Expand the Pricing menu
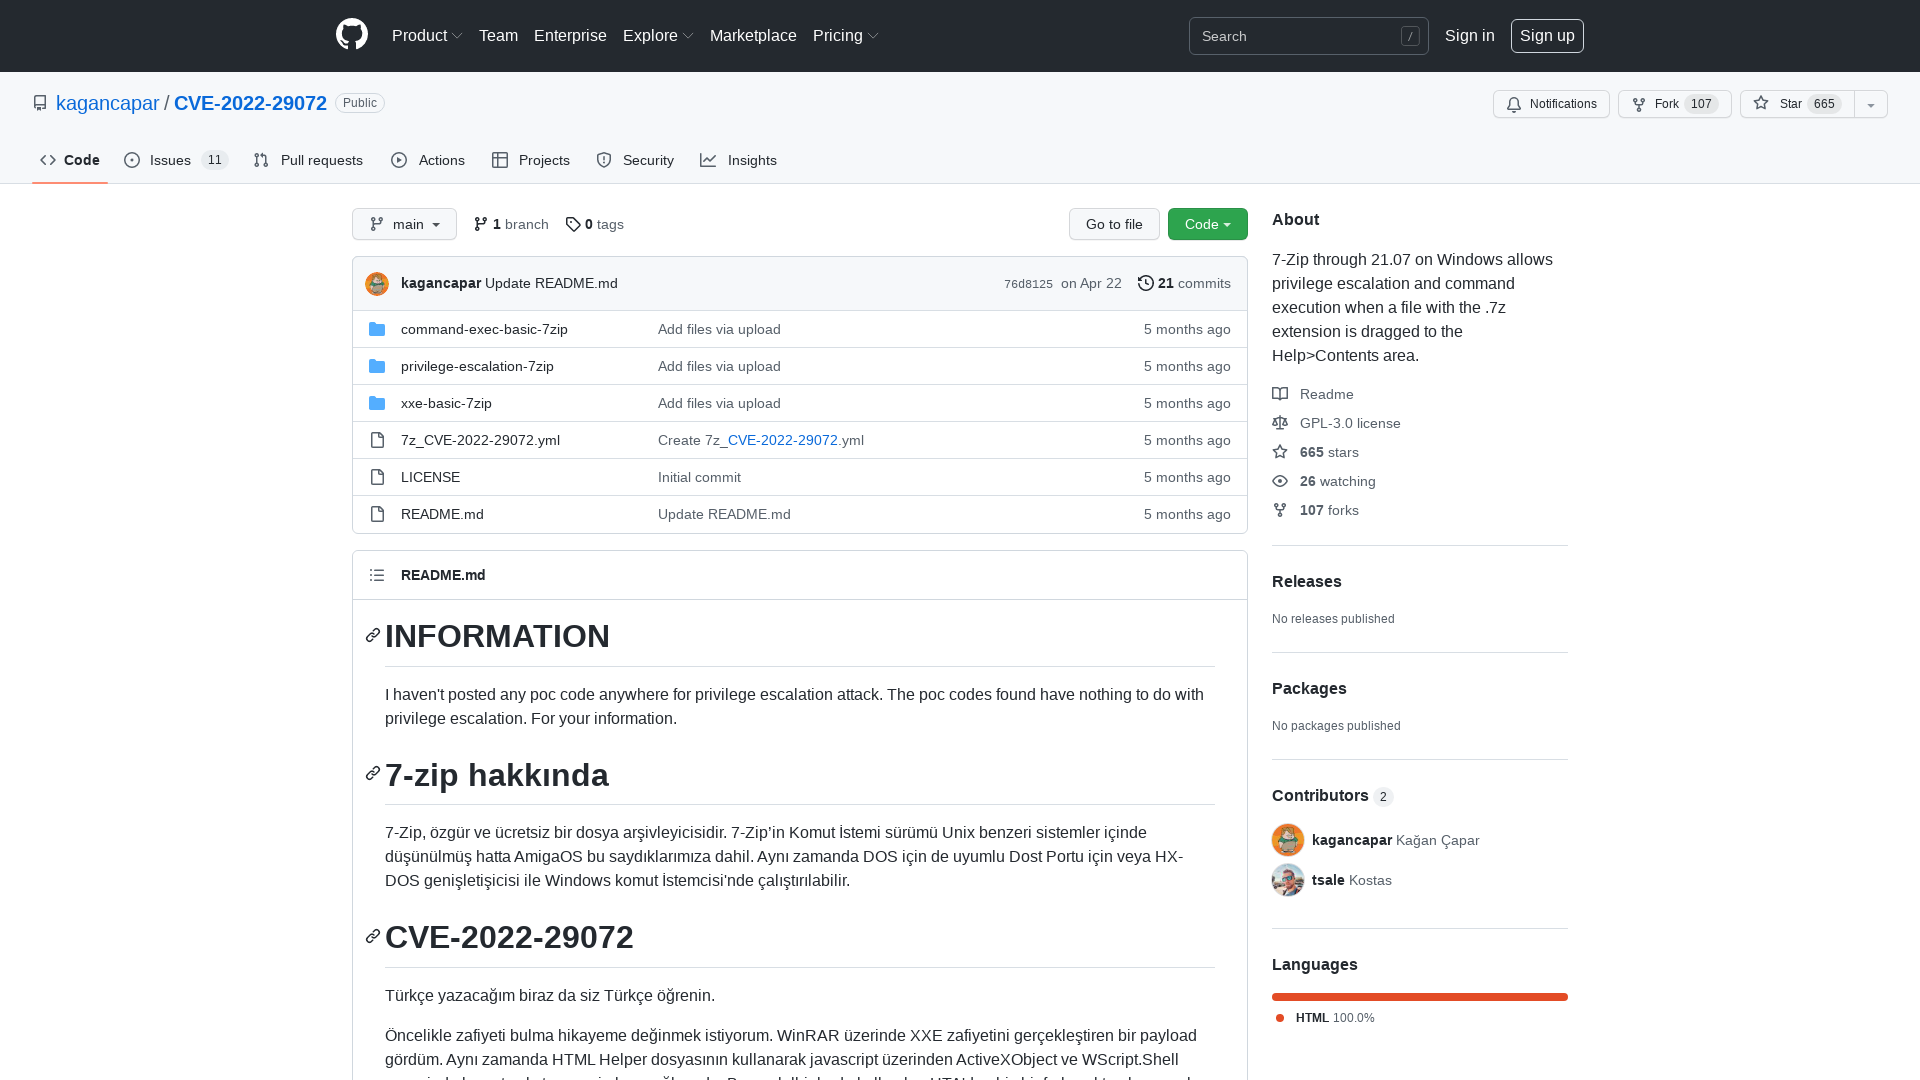The height and width of the screenshot is (1080, 1920). [x=846, y=35]
